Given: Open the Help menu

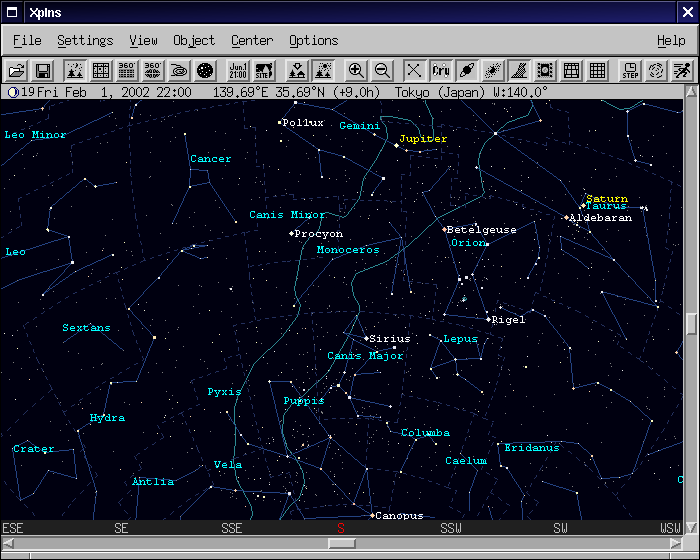Looking at the screenshot, I should click(671, 41).
